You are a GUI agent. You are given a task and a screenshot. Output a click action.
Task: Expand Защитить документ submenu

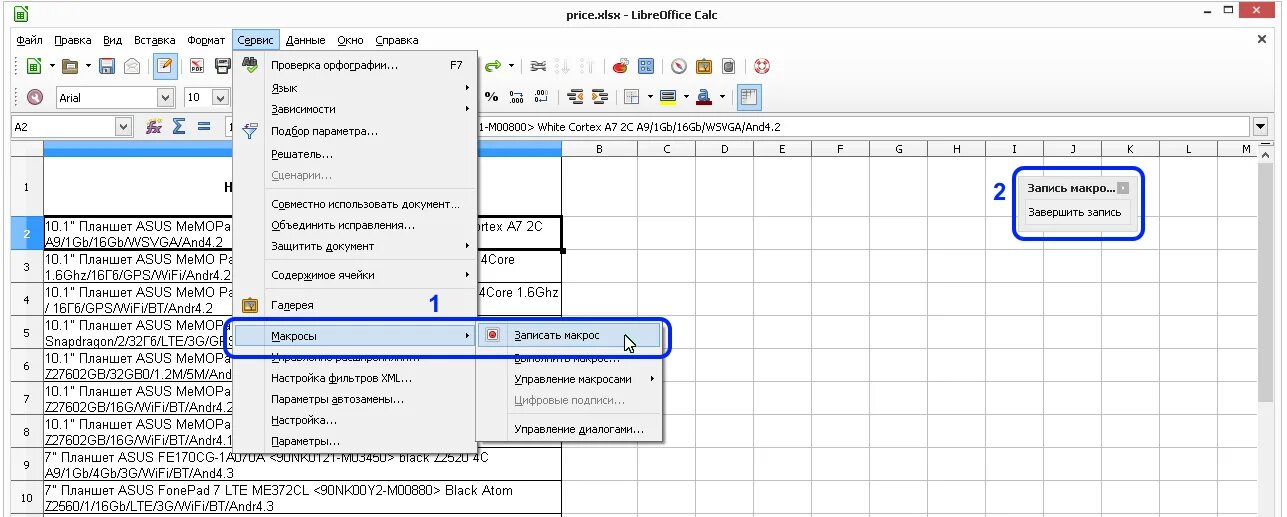point(355,246)
